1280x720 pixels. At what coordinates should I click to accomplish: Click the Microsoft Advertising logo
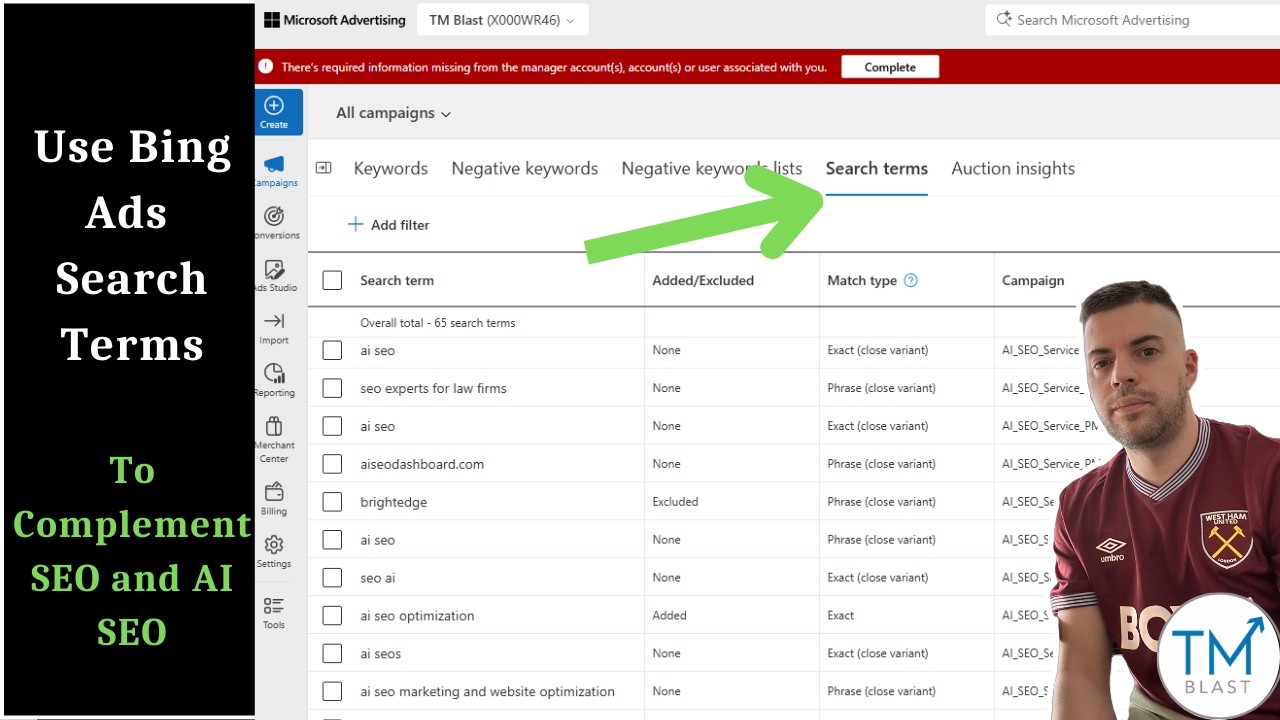coord(335,20)
